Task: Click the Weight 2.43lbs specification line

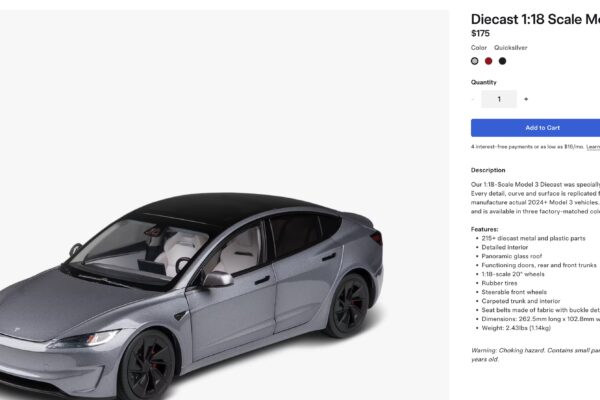Action: point(516,328)
